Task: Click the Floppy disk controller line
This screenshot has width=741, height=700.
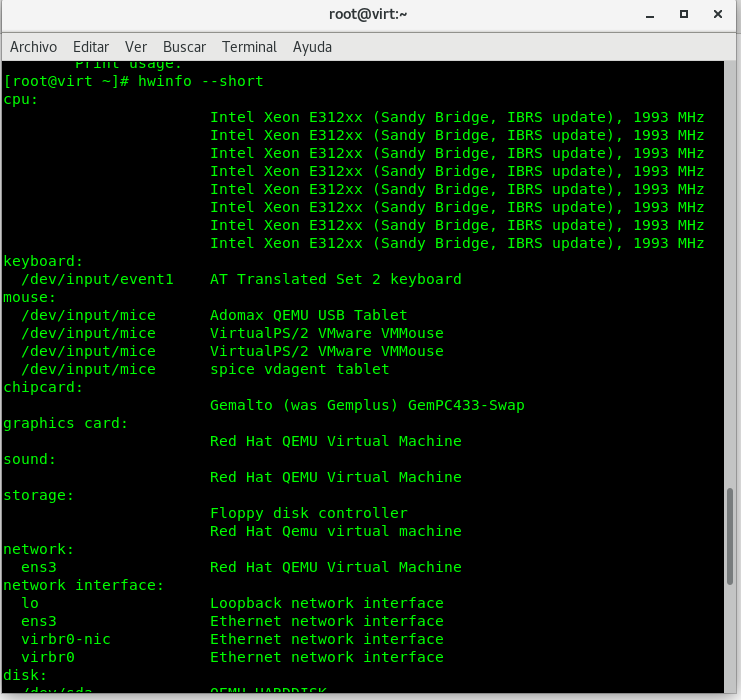Action: point(308,513)
